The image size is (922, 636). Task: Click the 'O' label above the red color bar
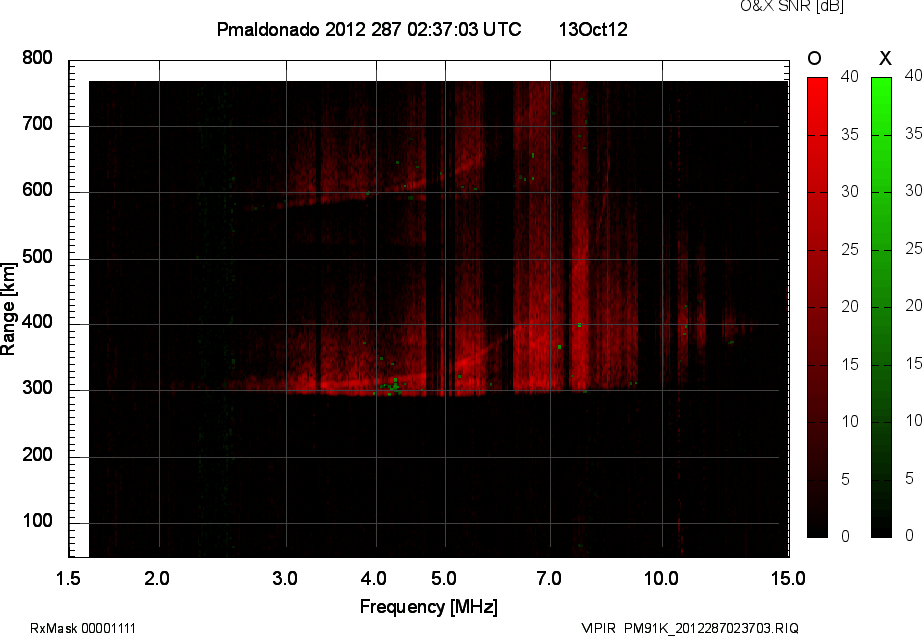(x=814, y=58)
